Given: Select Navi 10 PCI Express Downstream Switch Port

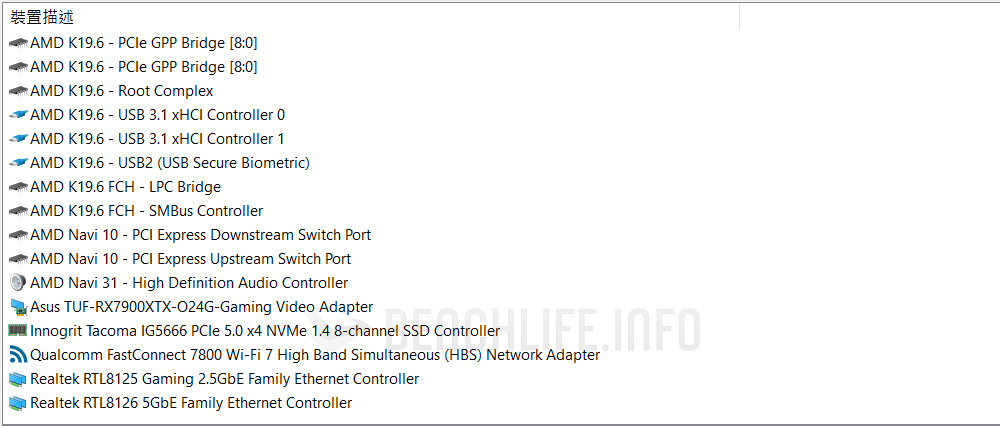Looking at the screenshot, I should coord(200,235).
